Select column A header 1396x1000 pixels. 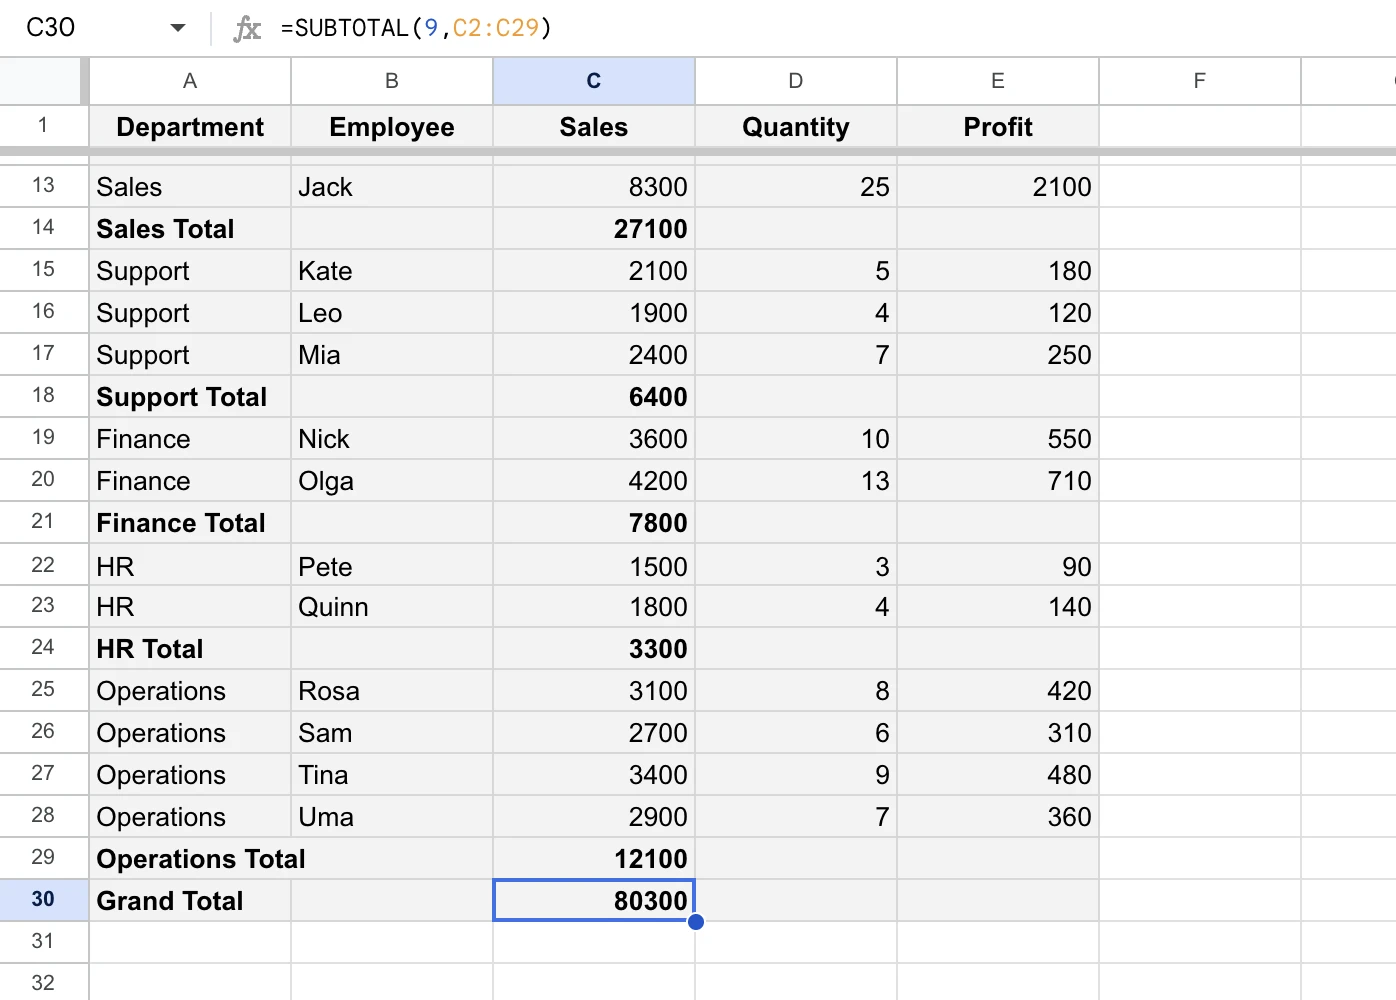190,81
